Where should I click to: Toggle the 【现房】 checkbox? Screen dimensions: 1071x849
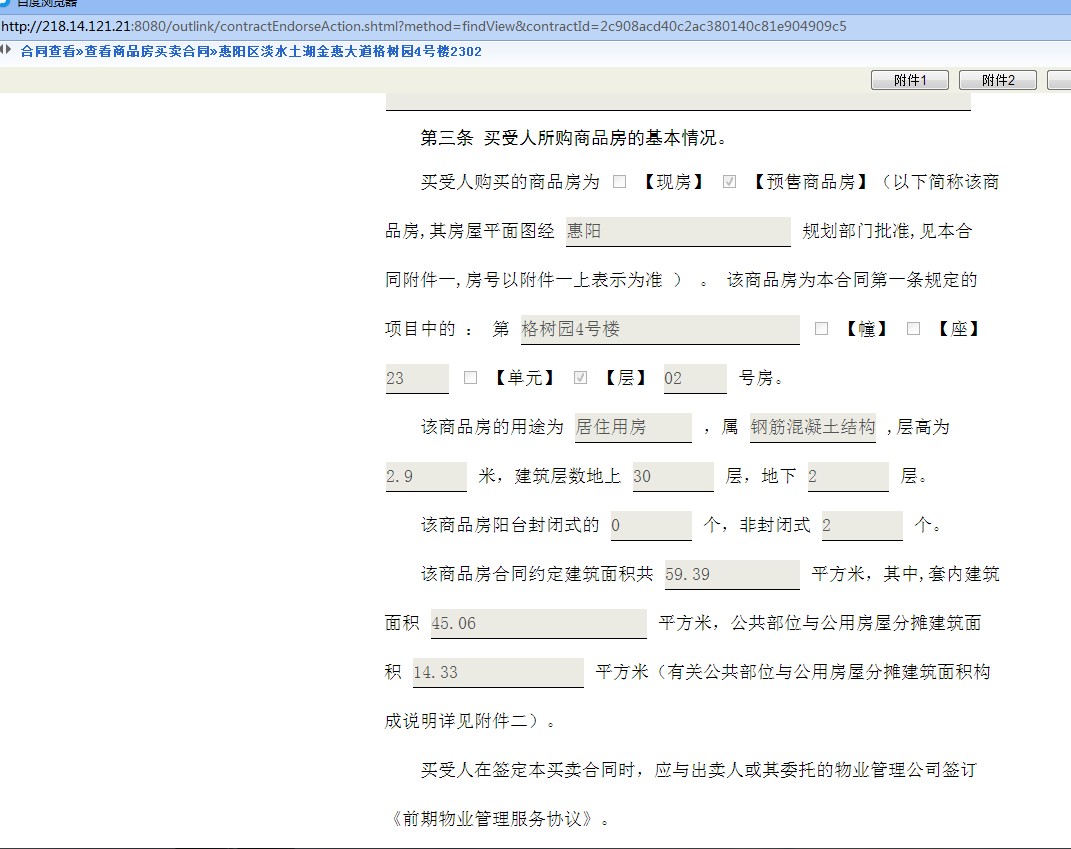tap(620, 182)
